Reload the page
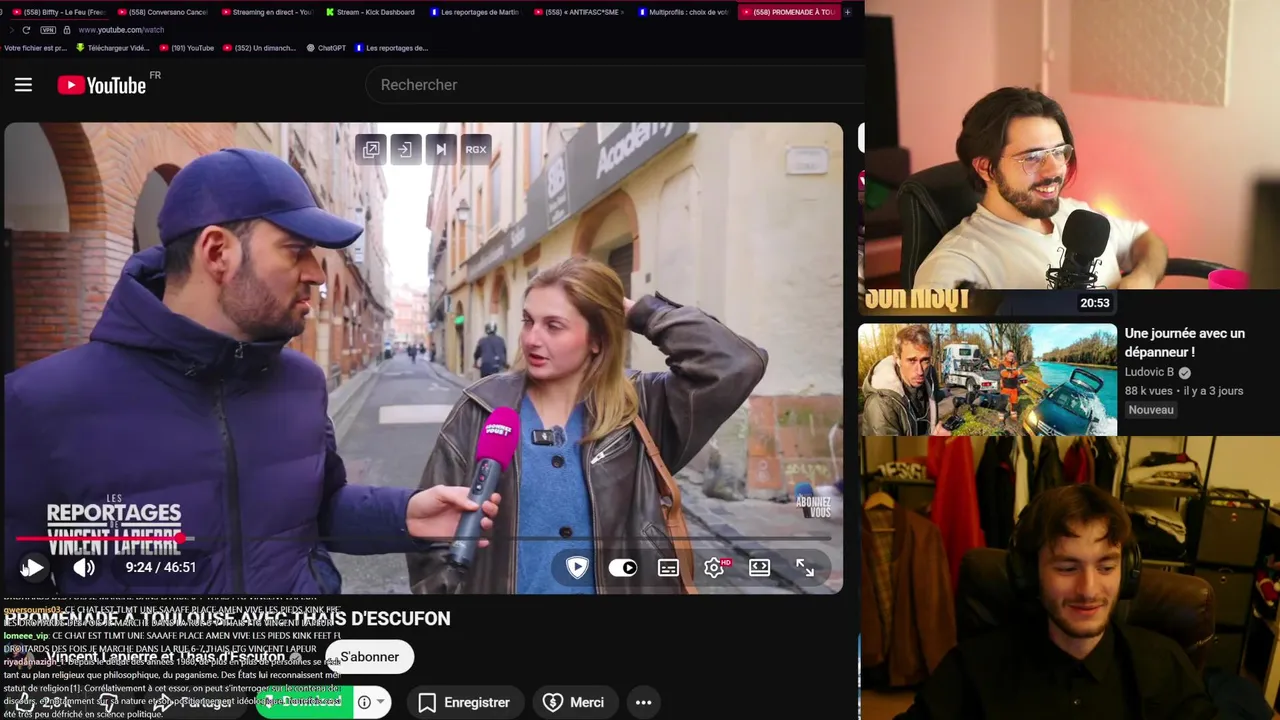Image resolution: width=1280 pixels, height=720 pixels. click(x=26, y=30)
